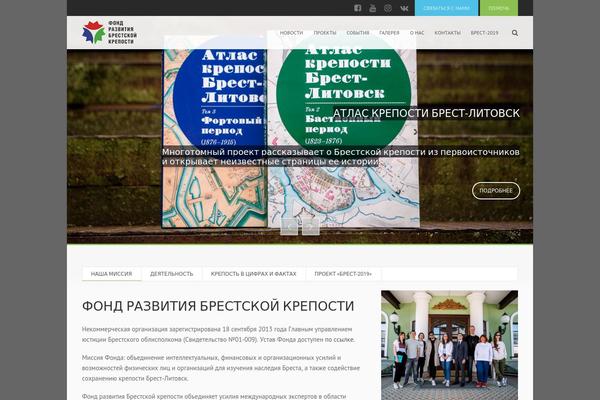Open the 'О нас' menu item
Viewport: 600px width, 400px height.
417,33
